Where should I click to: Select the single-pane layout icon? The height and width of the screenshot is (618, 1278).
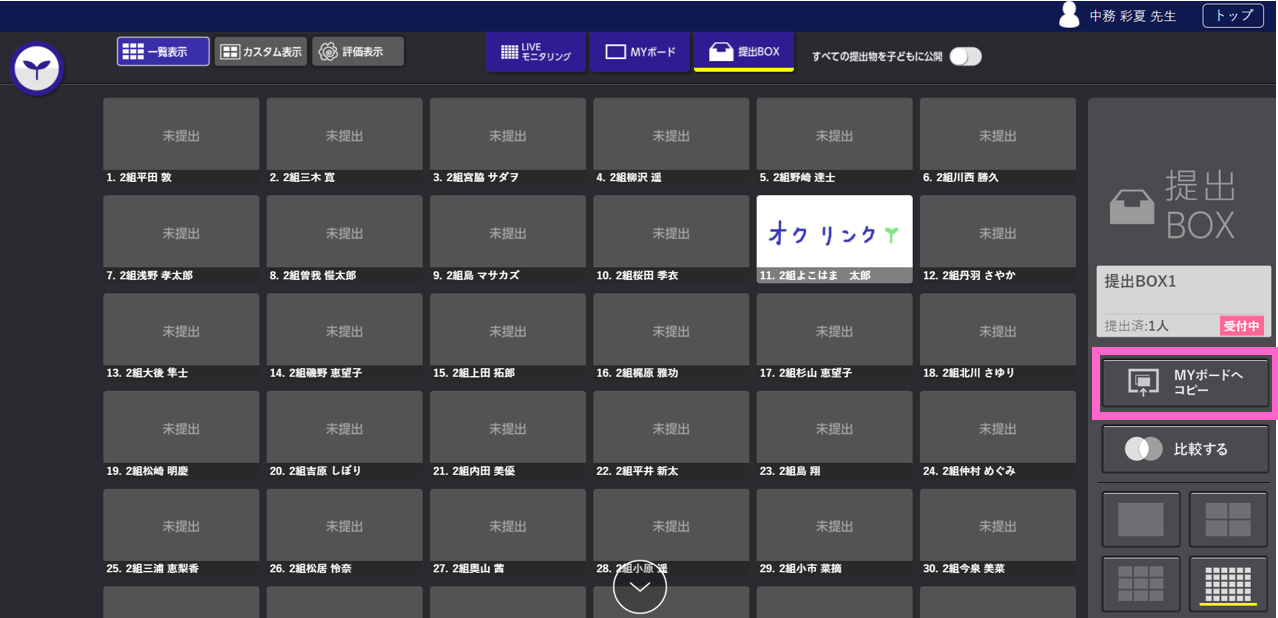(1140, 519)
